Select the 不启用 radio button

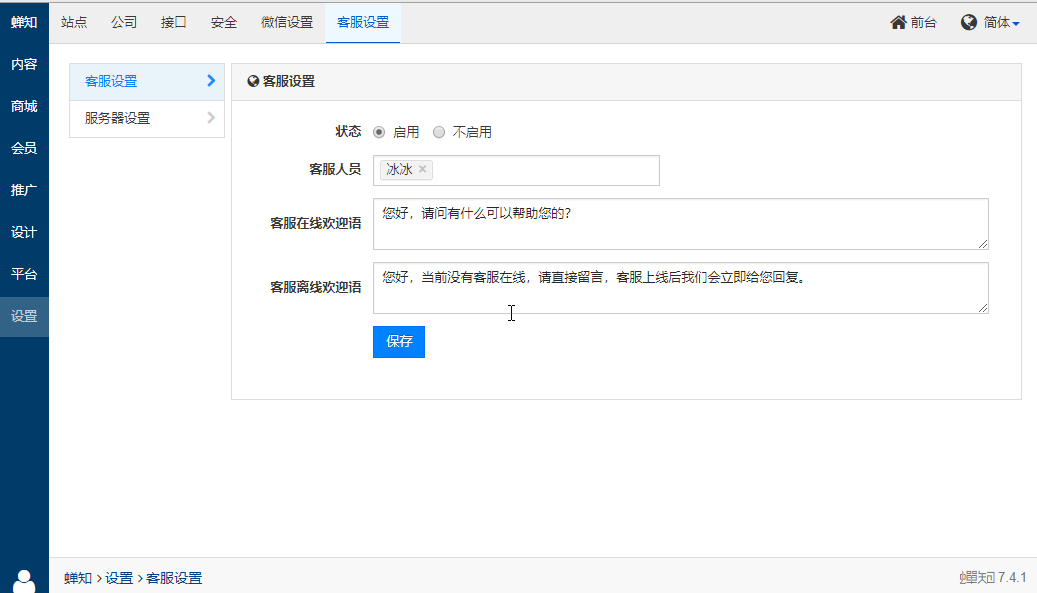coord(439,132)
